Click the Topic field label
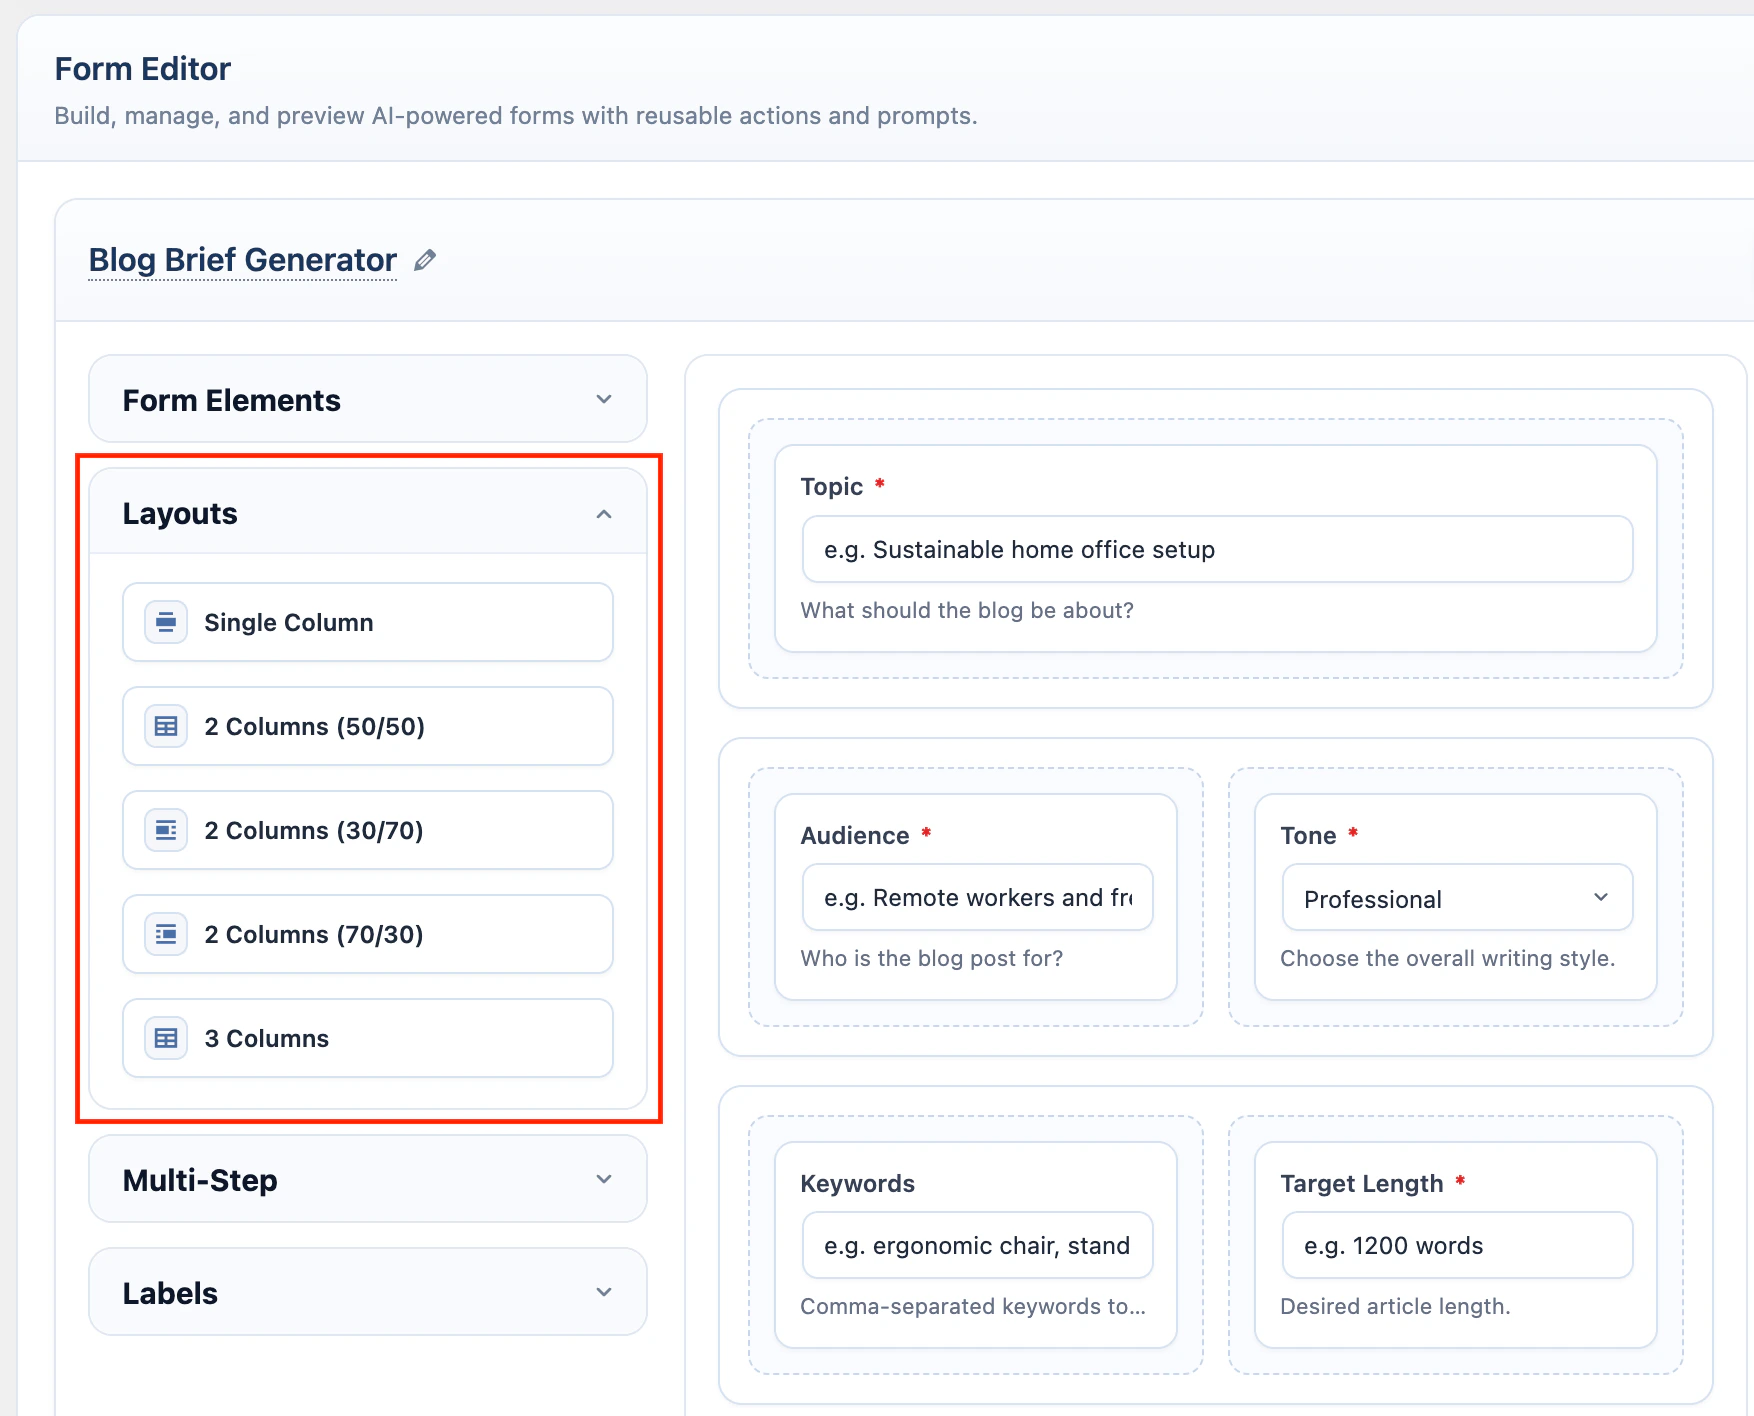 coord(832,487)
